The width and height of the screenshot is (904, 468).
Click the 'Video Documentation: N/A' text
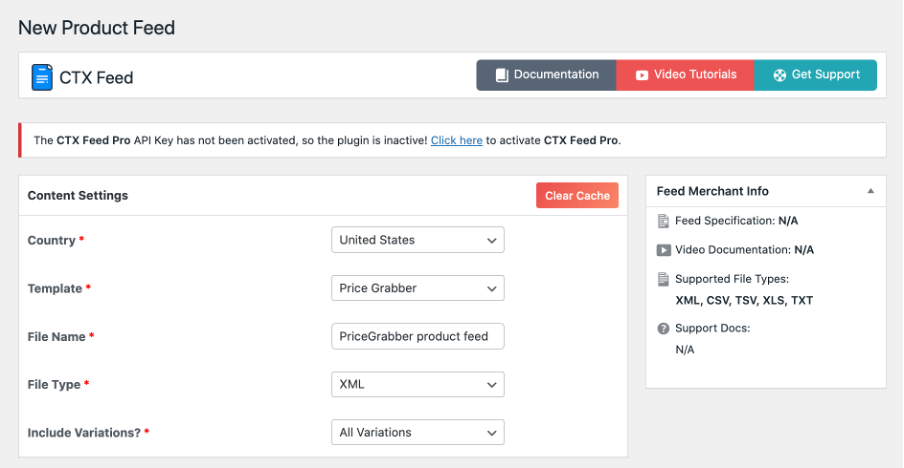point(744,250)
